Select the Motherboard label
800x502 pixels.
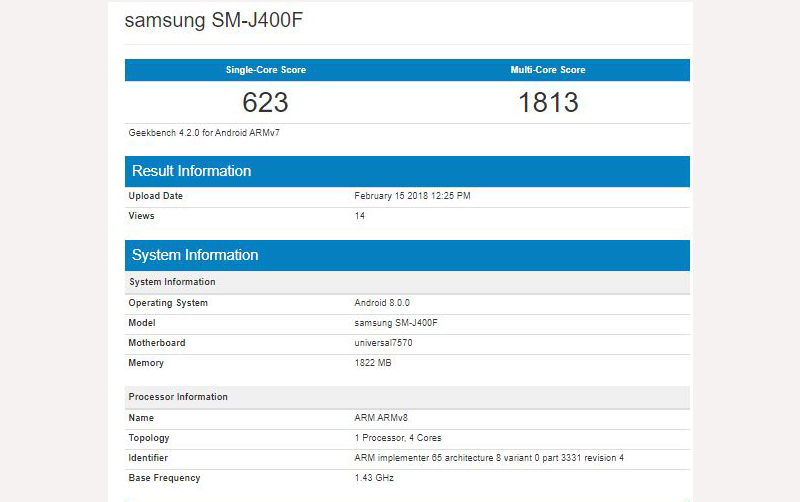pos(157,343)
